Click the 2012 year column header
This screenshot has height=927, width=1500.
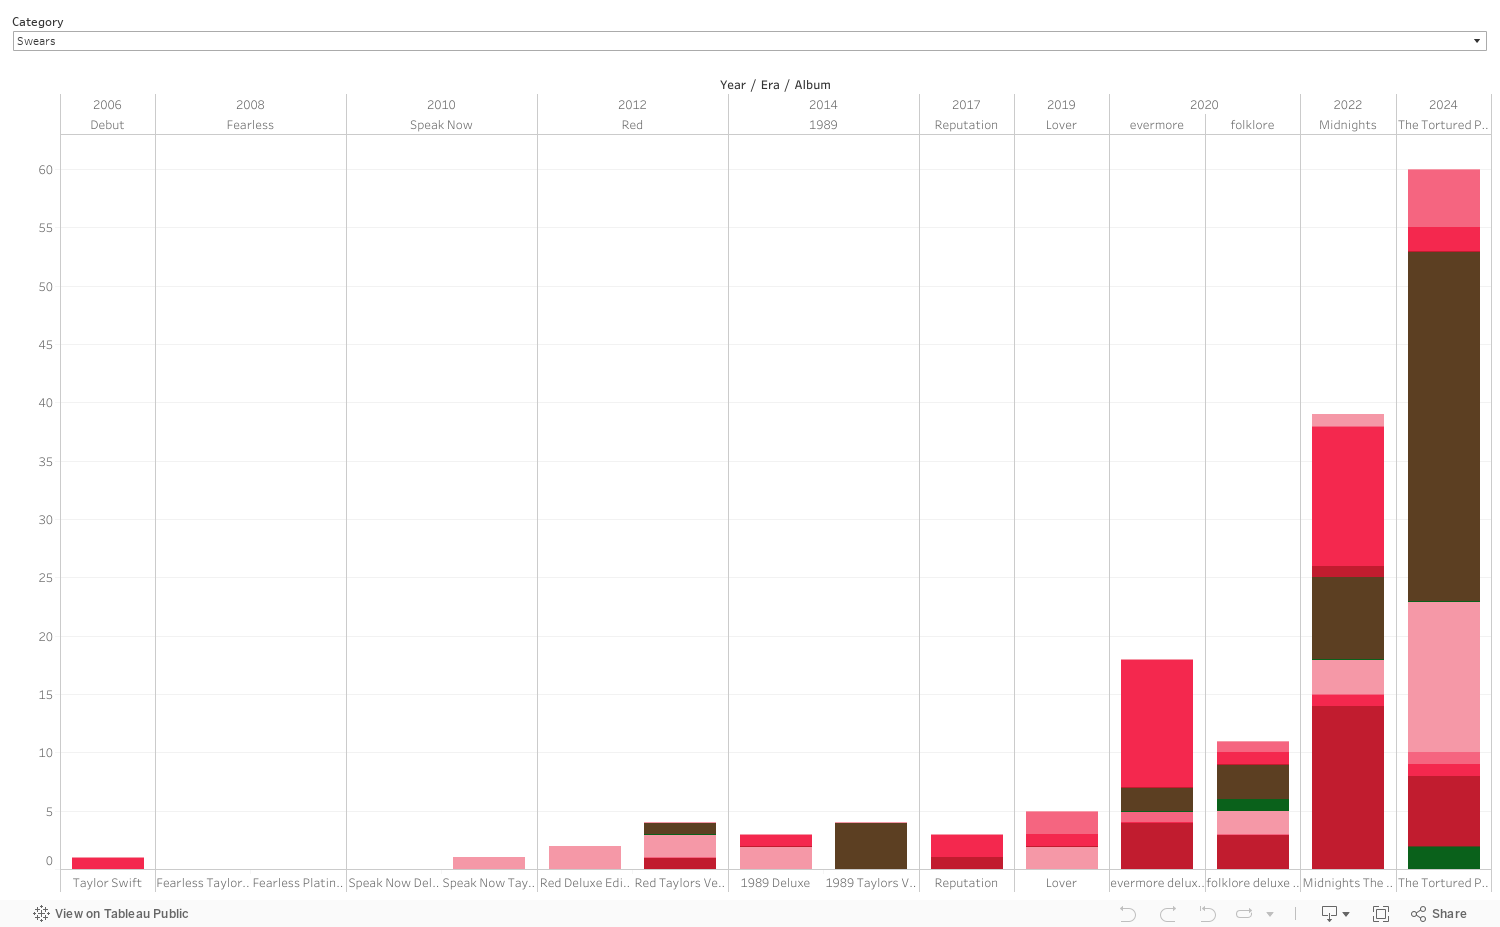(632, 105)
